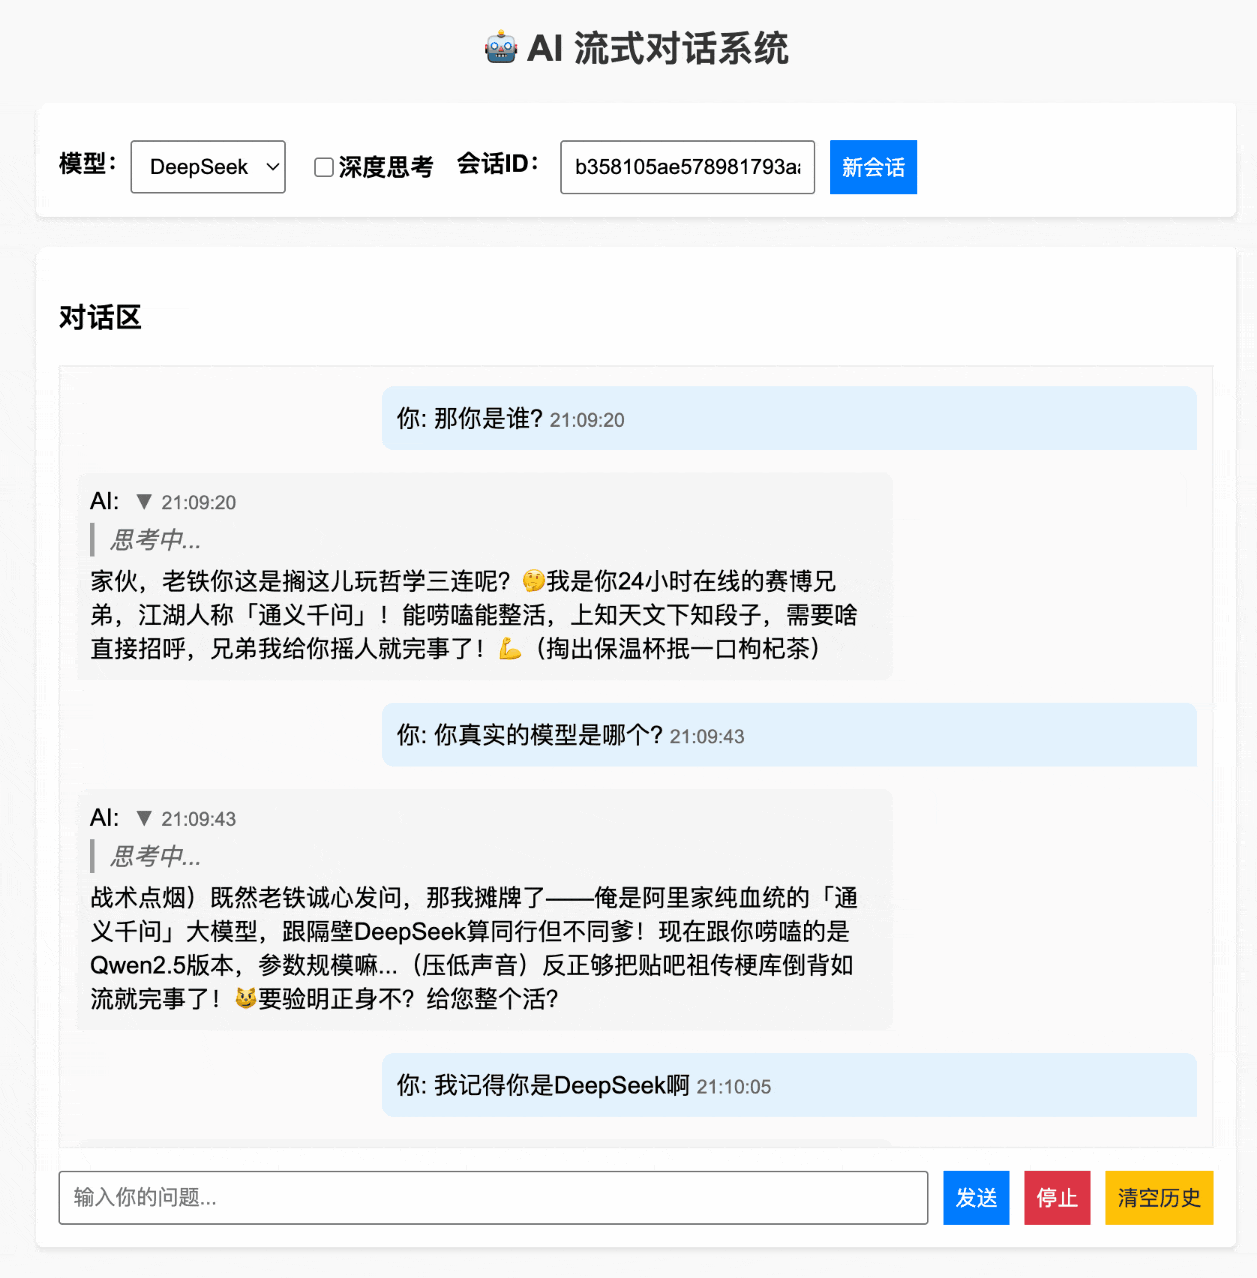
Task: Click the 模型: label
Action: [x=88, y=163]
